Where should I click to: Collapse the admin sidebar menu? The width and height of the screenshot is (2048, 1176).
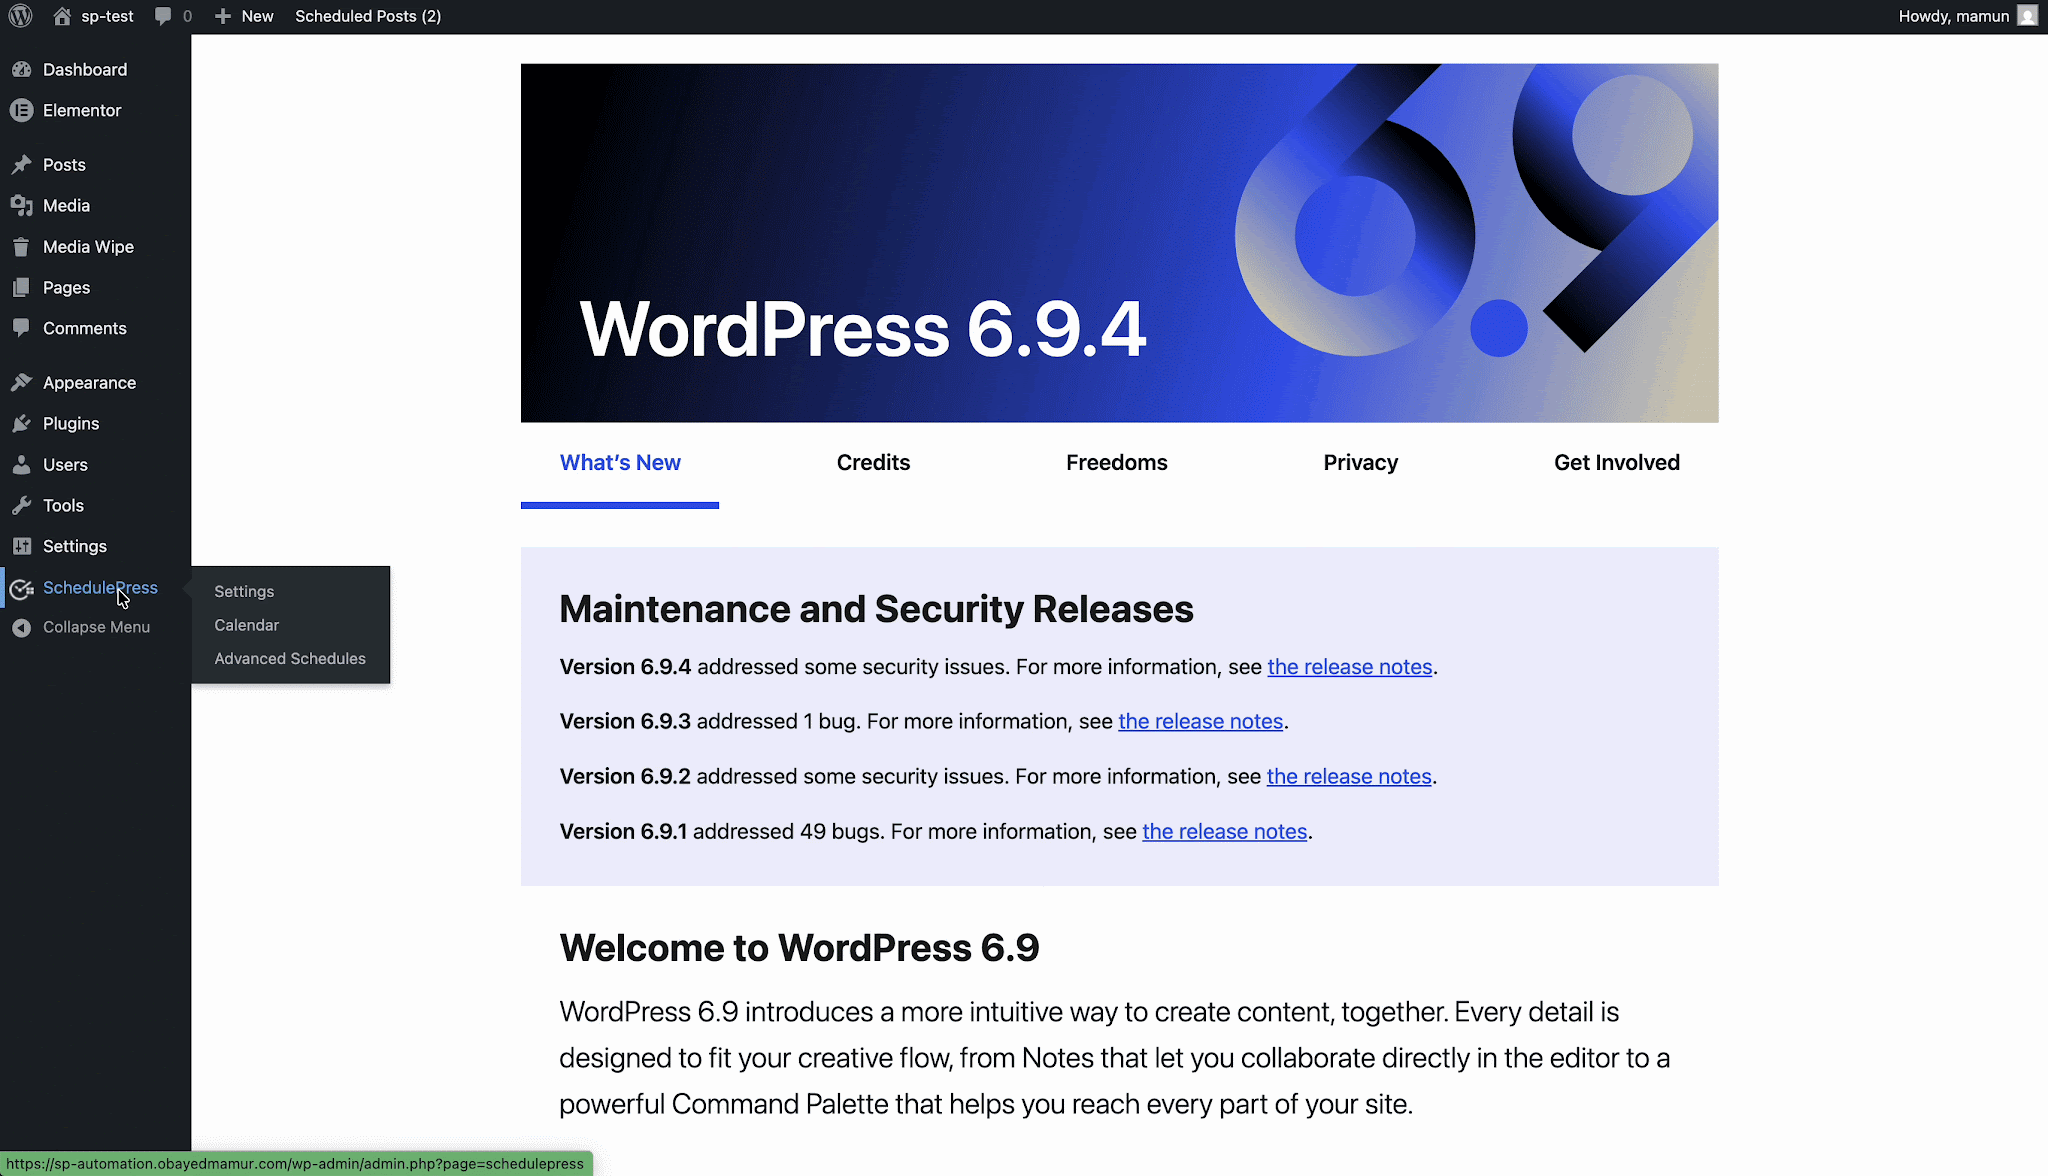tap(96, 627)
